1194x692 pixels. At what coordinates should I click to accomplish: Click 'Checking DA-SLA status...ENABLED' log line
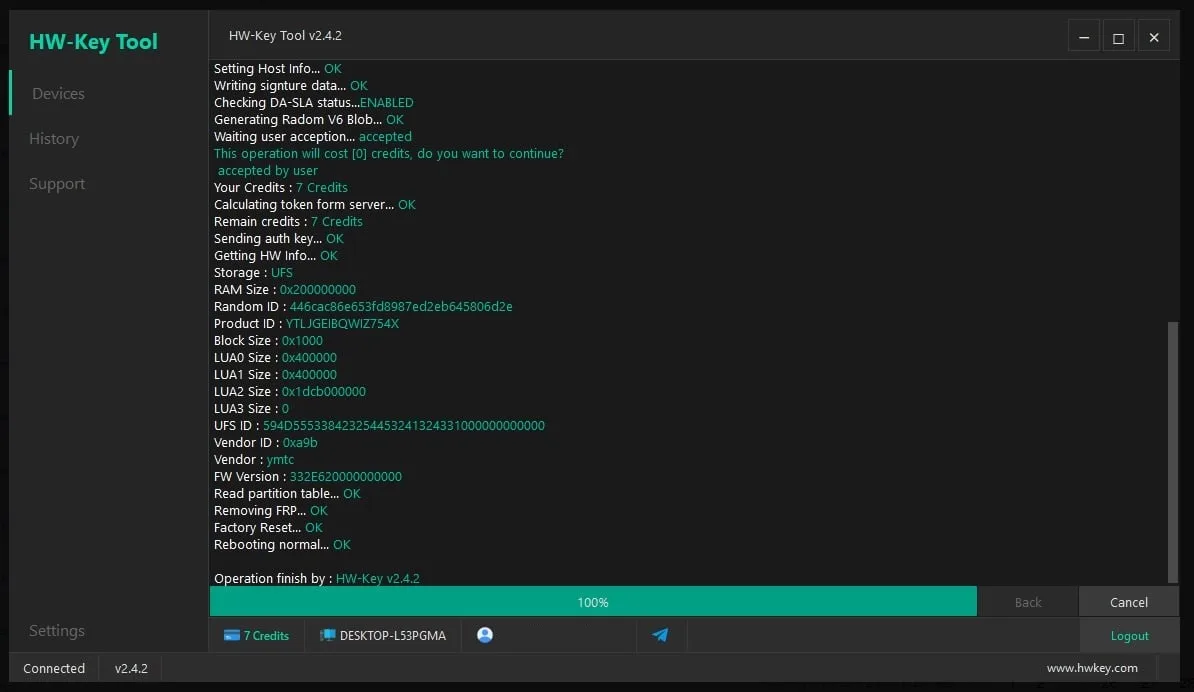[314, 103]
